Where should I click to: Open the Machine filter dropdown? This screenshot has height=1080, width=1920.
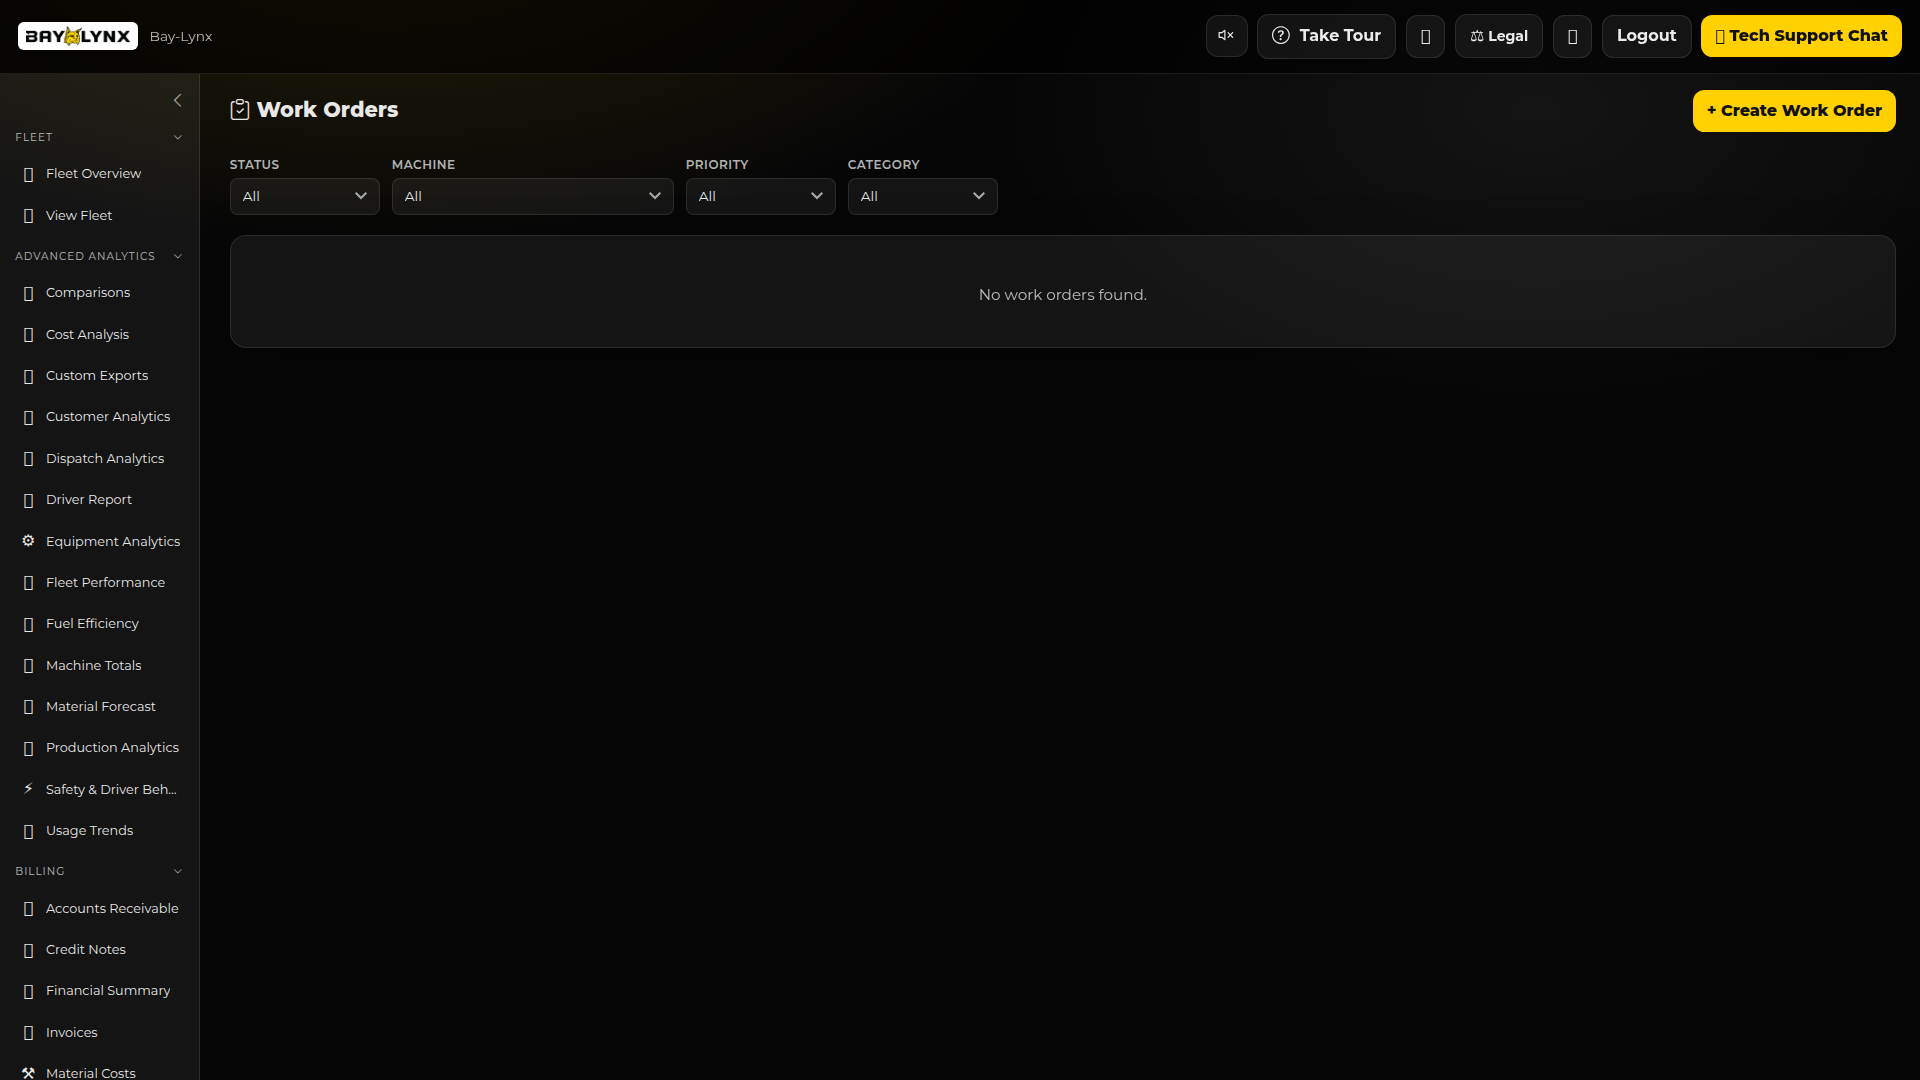pyautogui.click(x=532, y=196)
